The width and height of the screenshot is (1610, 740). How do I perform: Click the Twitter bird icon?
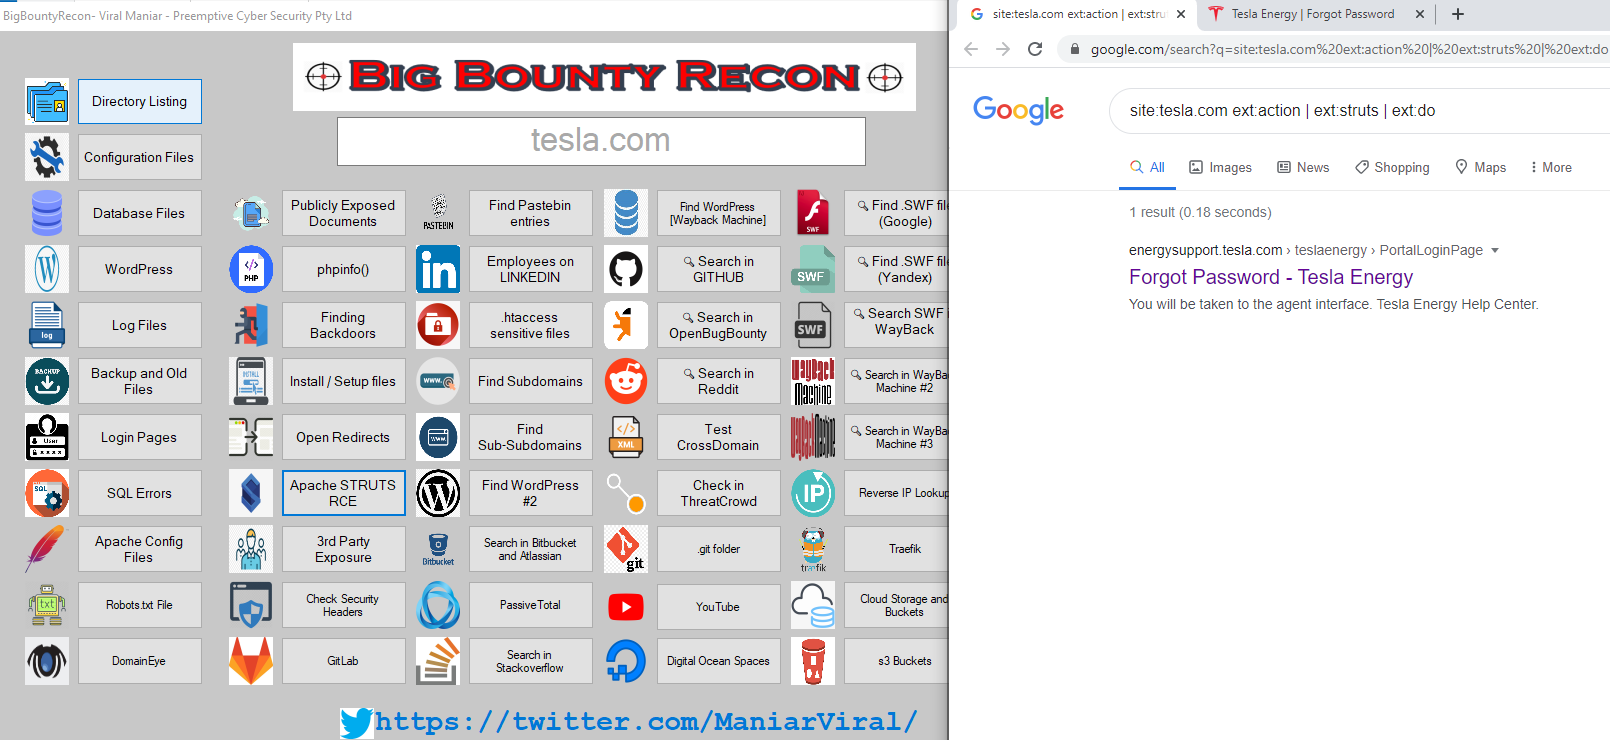pyautogui.click(x=357, y=722)
